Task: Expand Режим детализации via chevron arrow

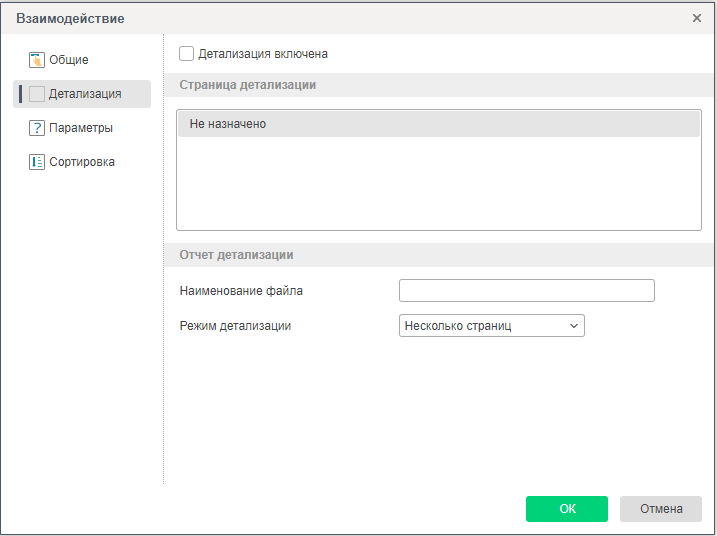Action: [574, 326]
